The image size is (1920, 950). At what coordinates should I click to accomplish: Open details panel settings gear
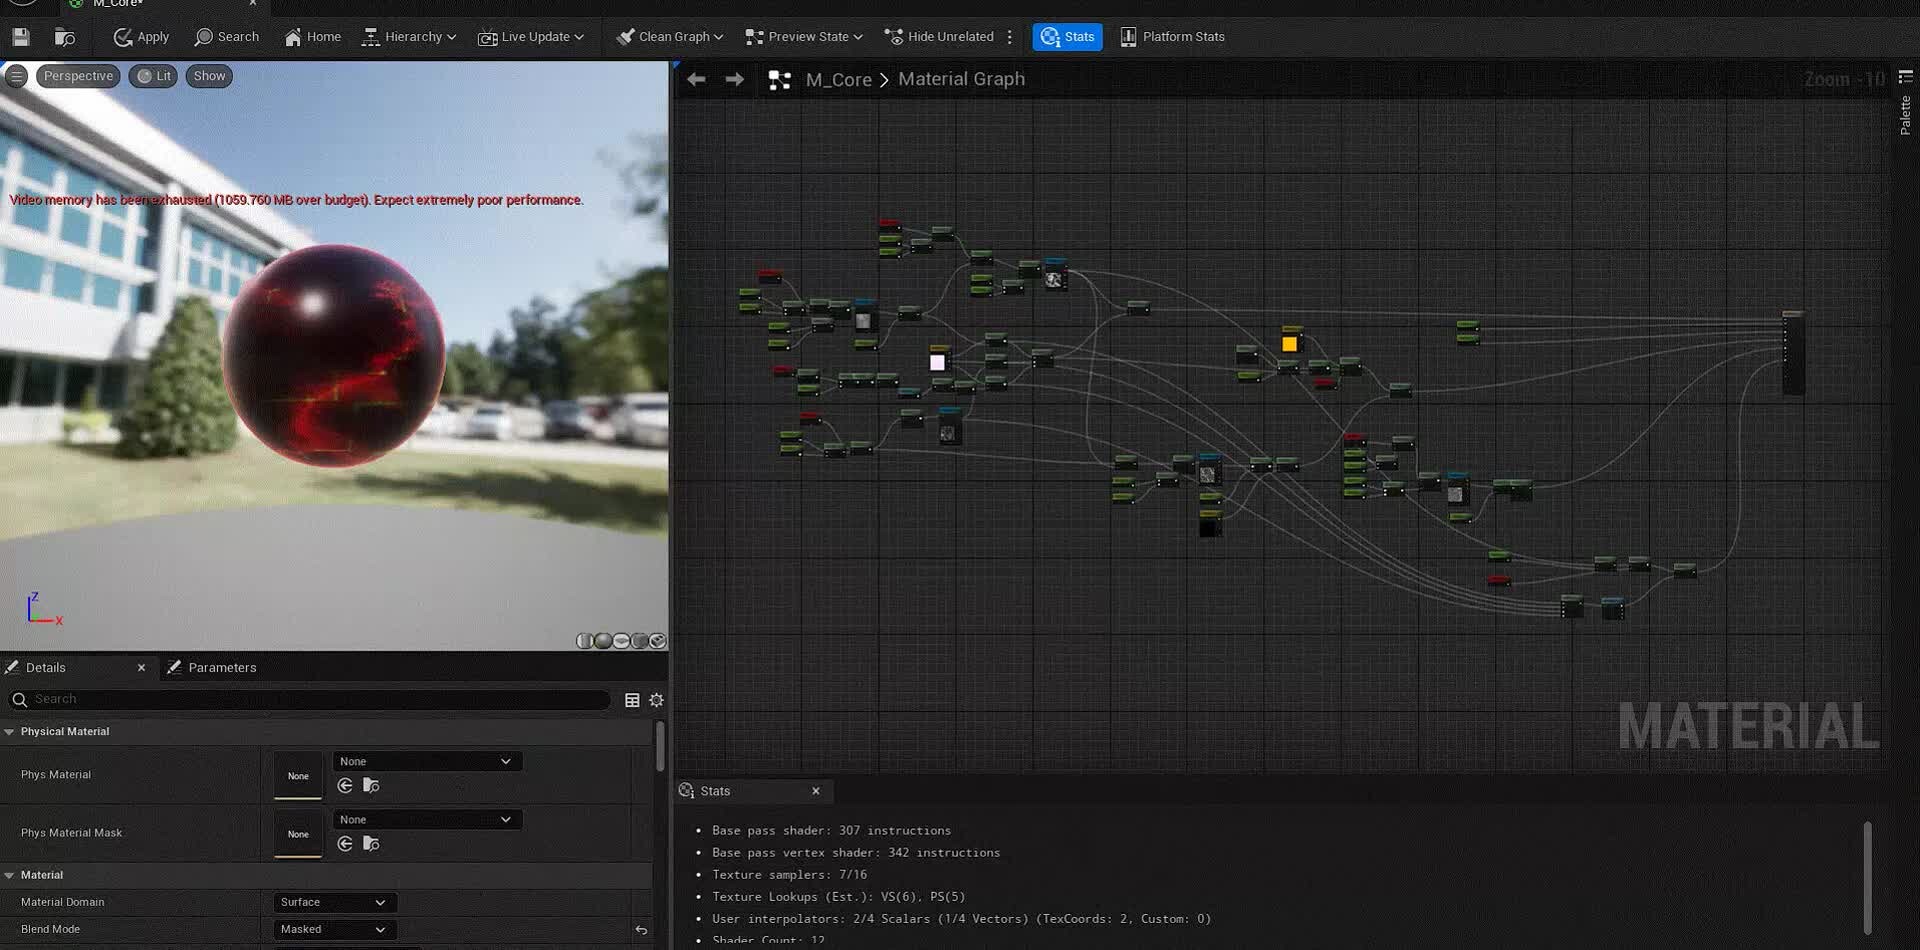pyautogui.click(x=656, y=700)
